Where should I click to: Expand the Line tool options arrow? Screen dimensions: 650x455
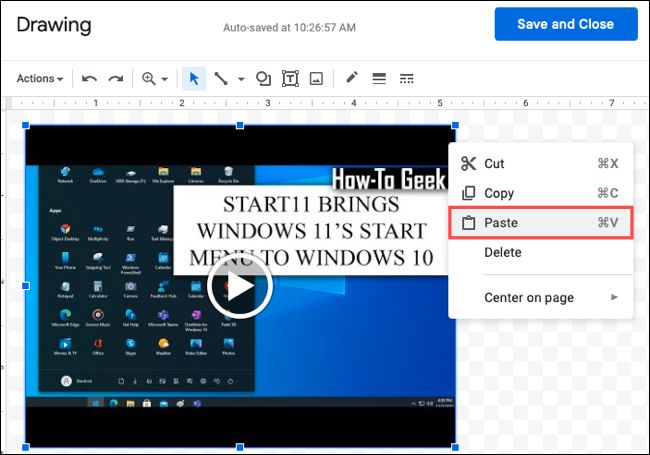[241, 79]
